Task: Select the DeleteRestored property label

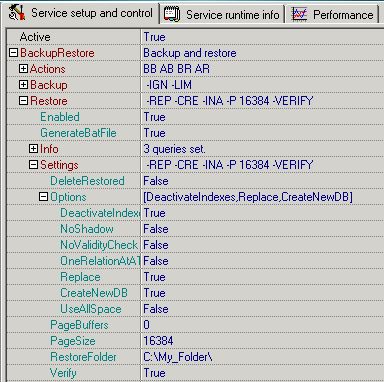Action: click(x=87, y=181)
